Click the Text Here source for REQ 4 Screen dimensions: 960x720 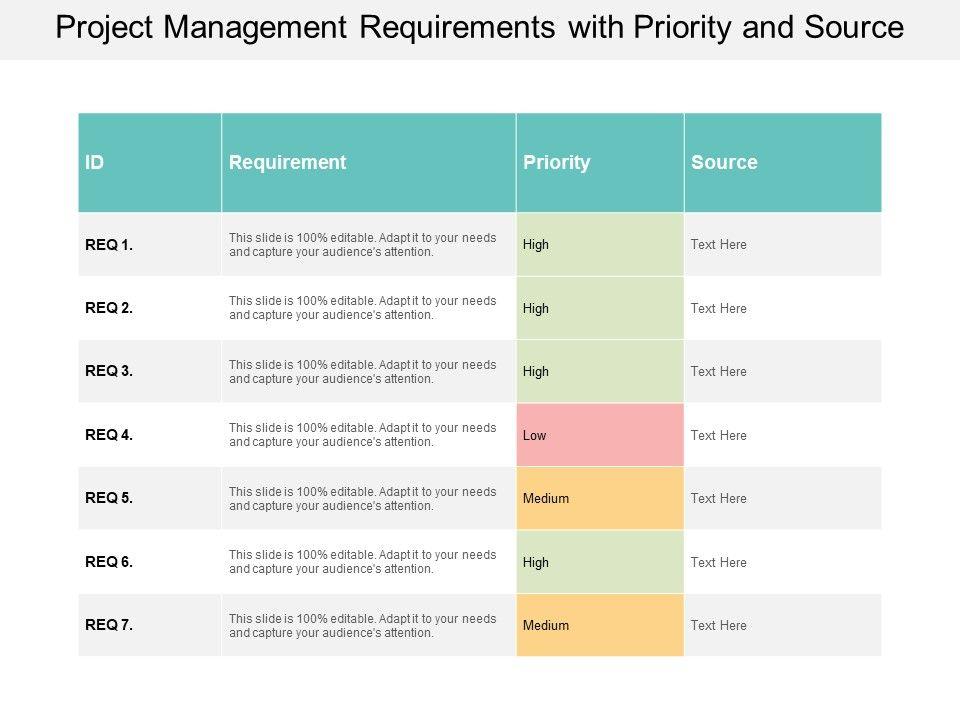[719, 435]
